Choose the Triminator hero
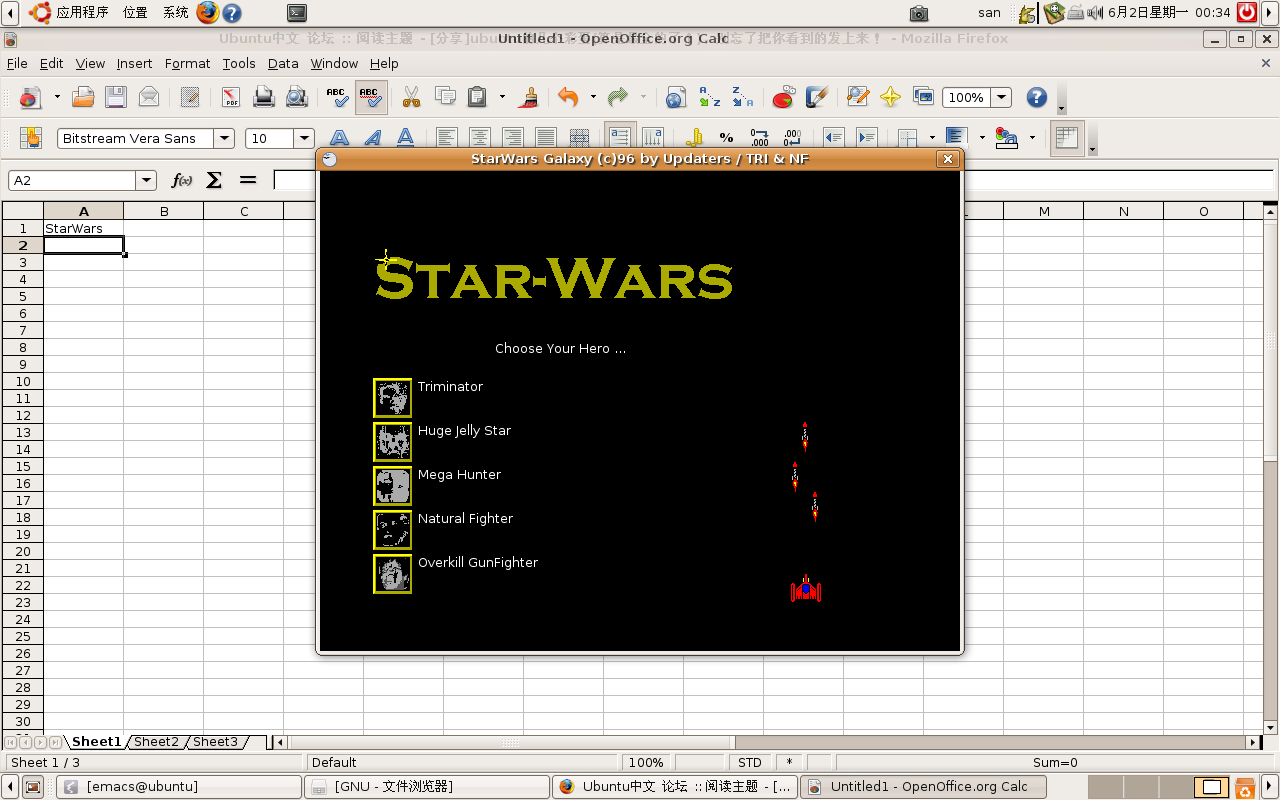The height and width of the screenshot is (800, 1280). pos(392,398)
